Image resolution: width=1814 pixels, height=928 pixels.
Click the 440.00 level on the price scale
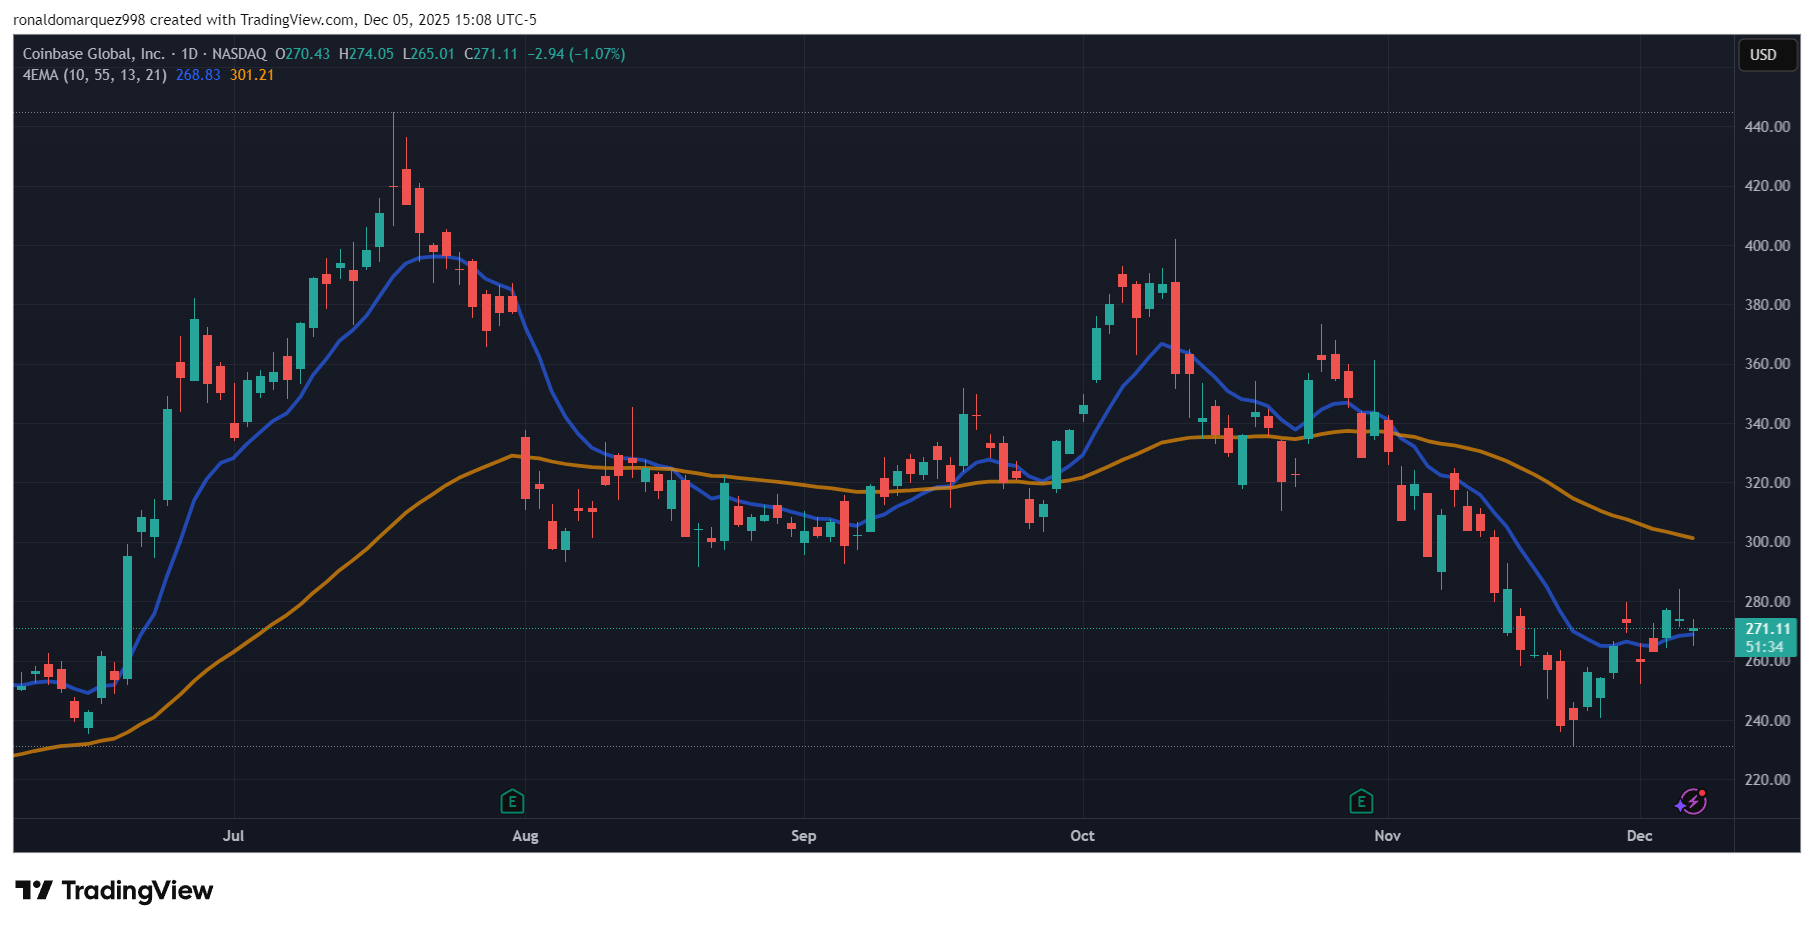[x=1766, y=126]
